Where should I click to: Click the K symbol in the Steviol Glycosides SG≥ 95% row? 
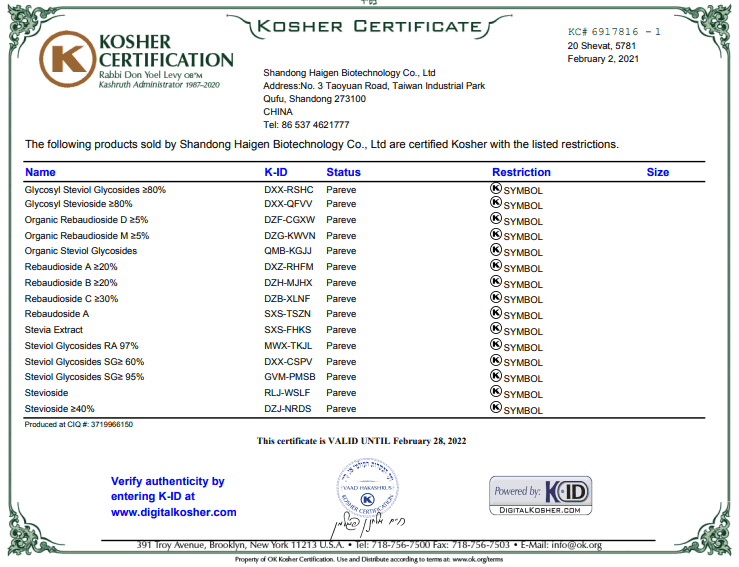pos(496,376)
